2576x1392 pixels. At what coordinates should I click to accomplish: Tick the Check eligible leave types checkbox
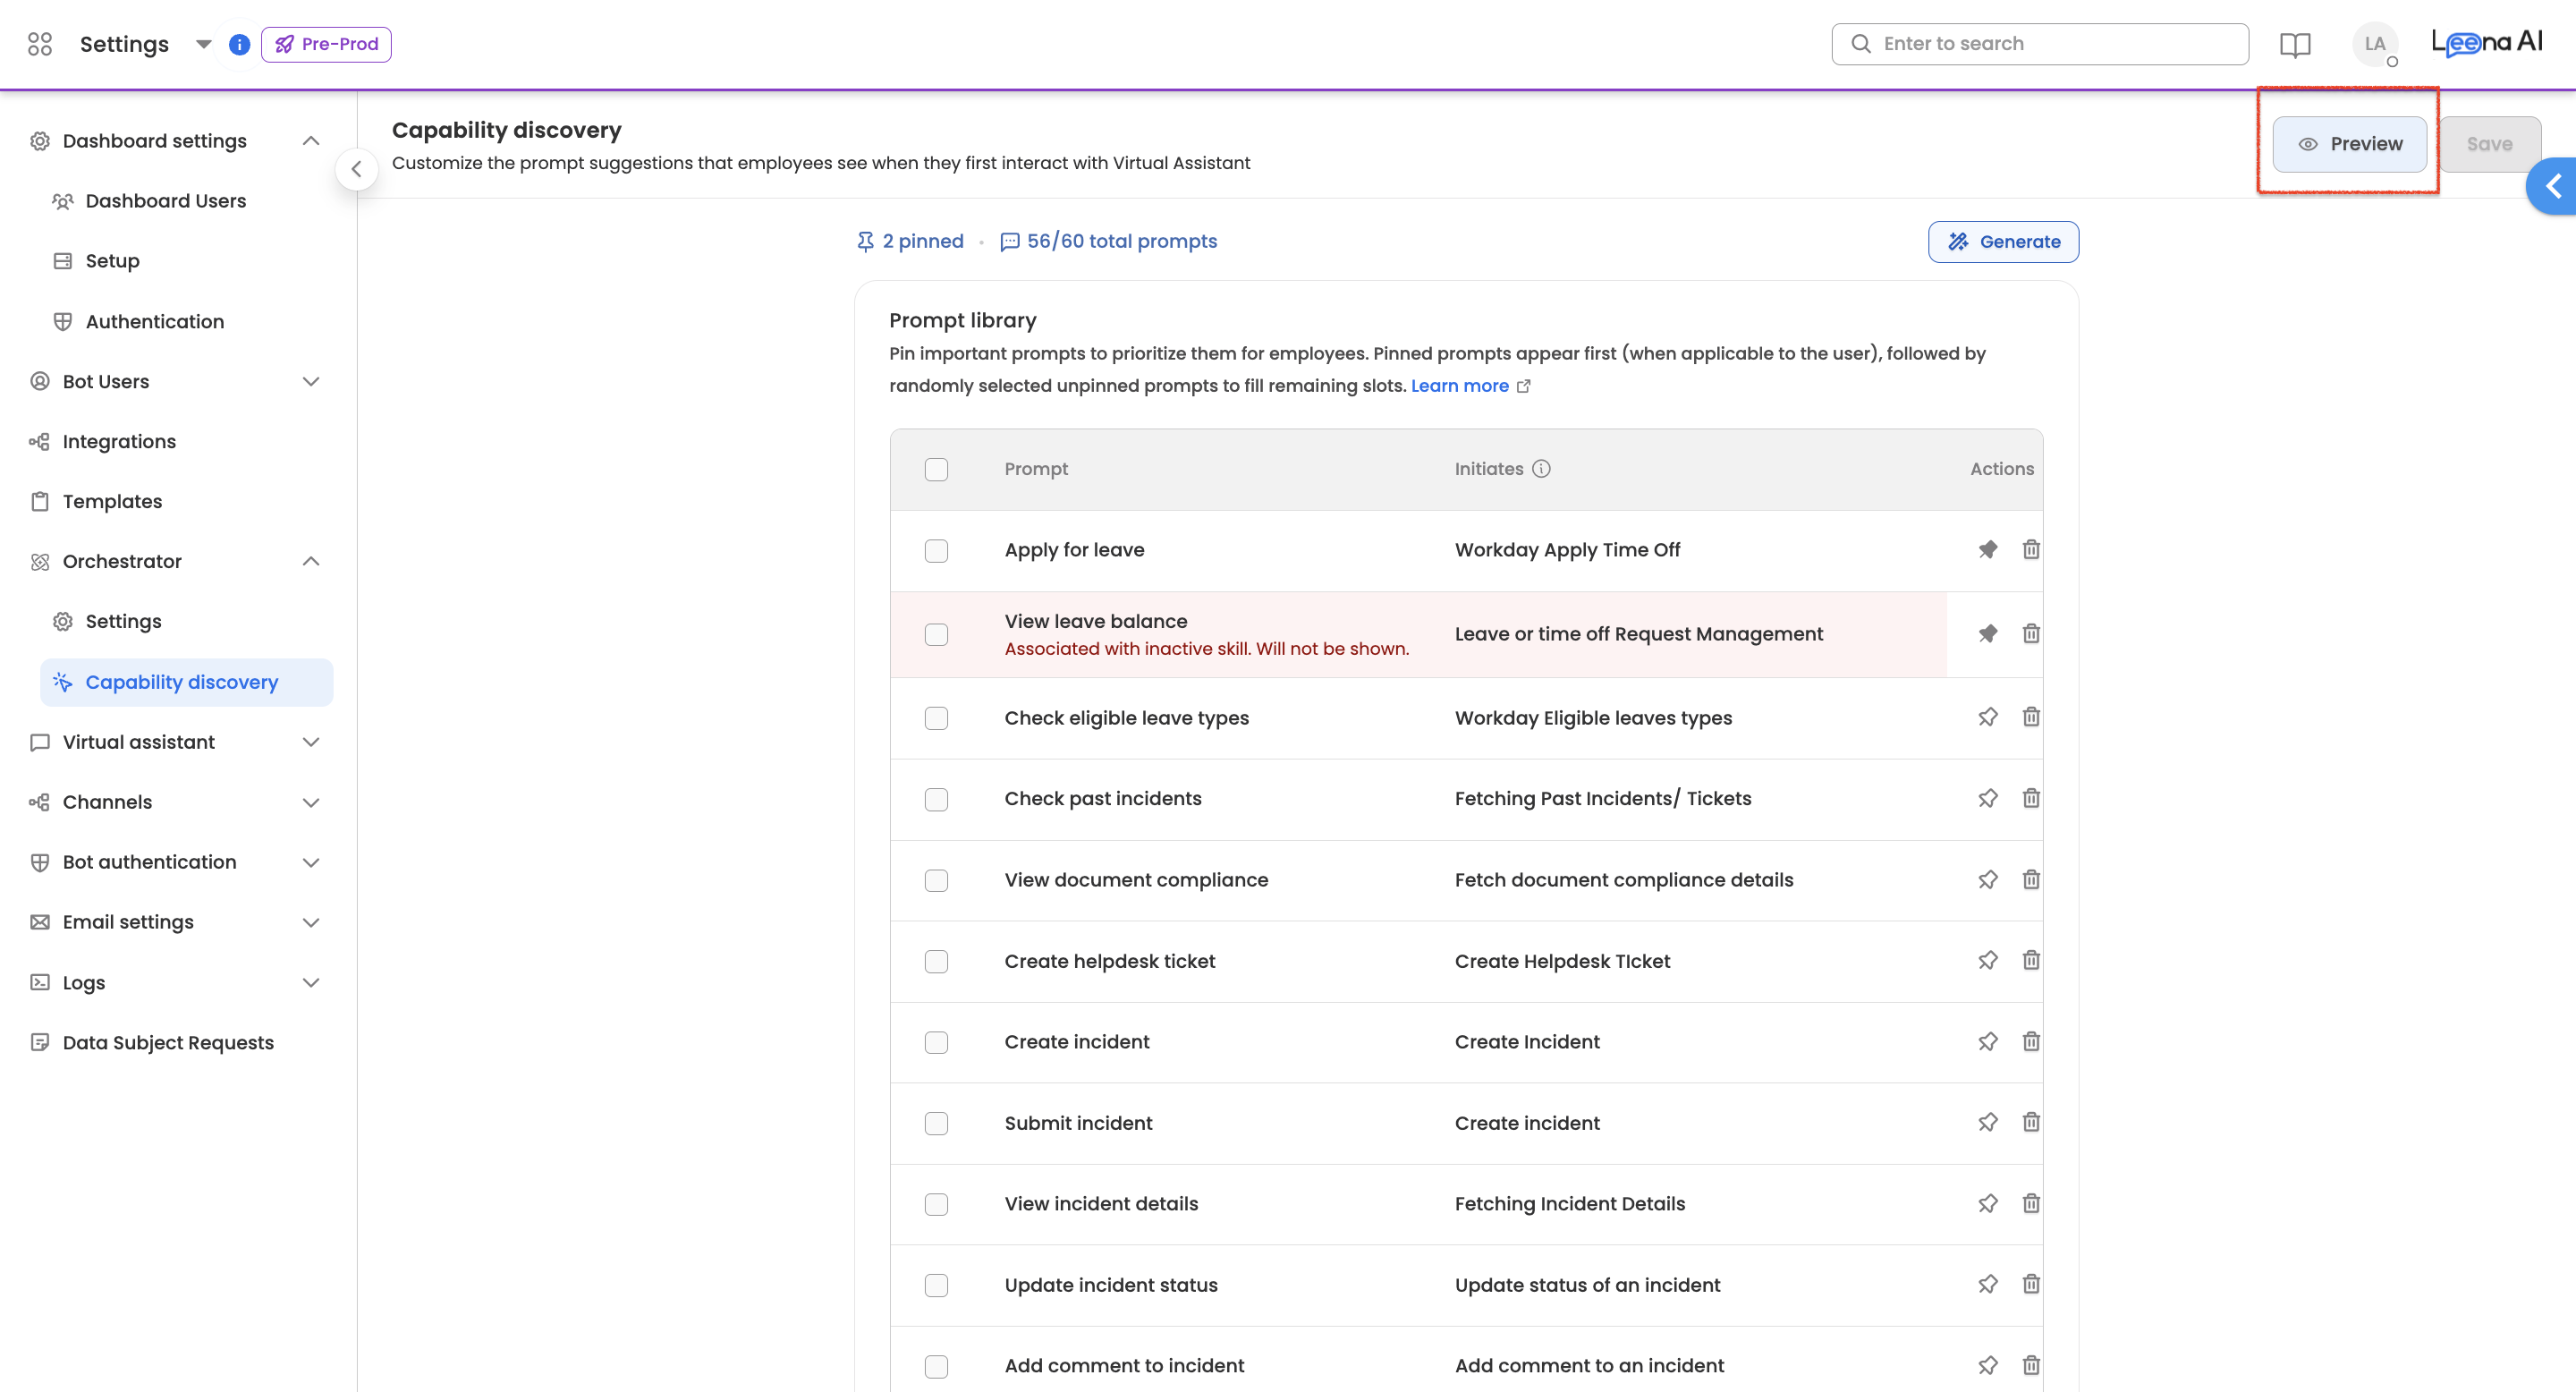coord(936,718)
